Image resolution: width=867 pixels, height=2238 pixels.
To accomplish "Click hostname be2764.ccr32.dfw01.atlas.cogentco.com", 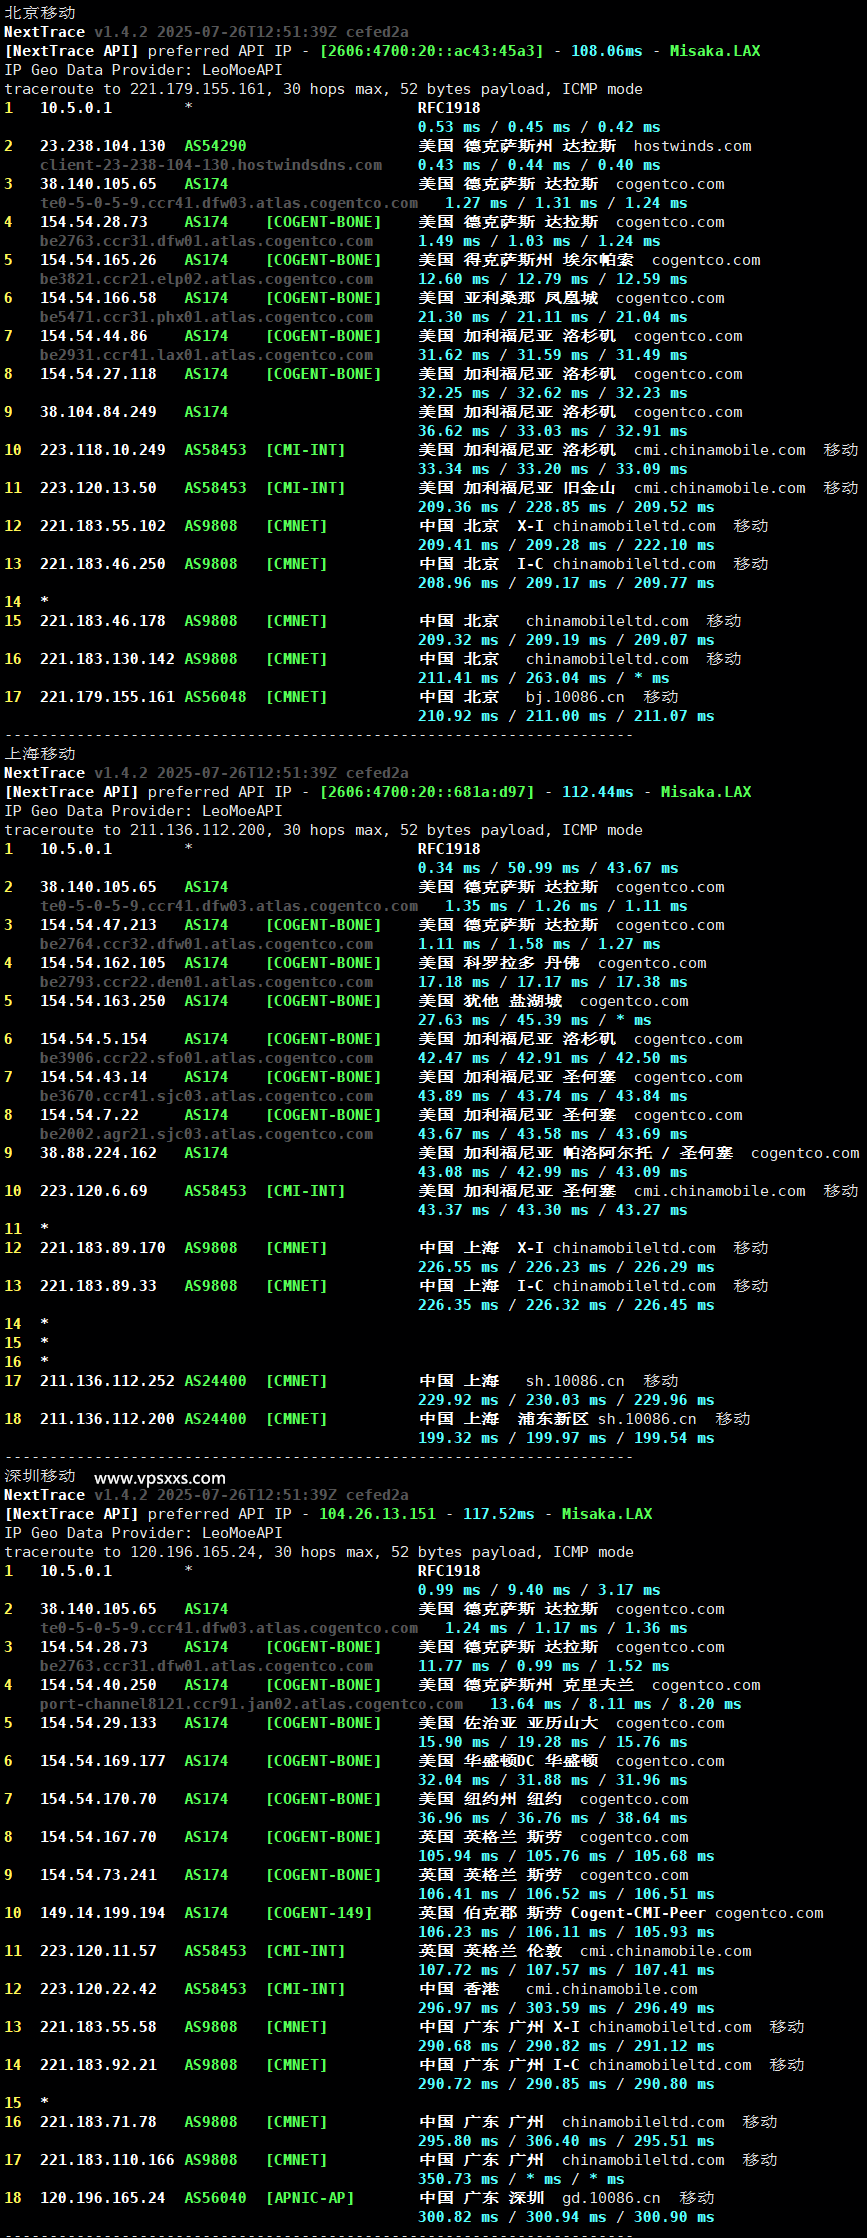I will tap(206, 944).
